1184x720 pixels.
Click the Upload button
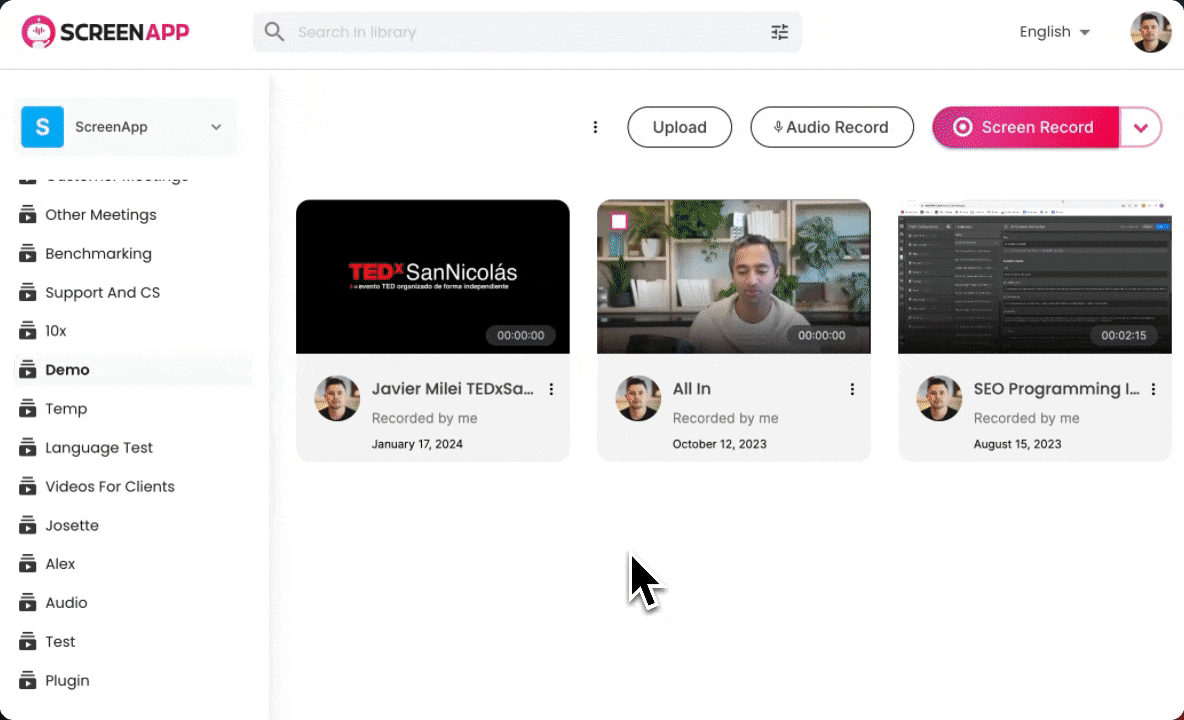pyautogui.click(x=679, y=127)
